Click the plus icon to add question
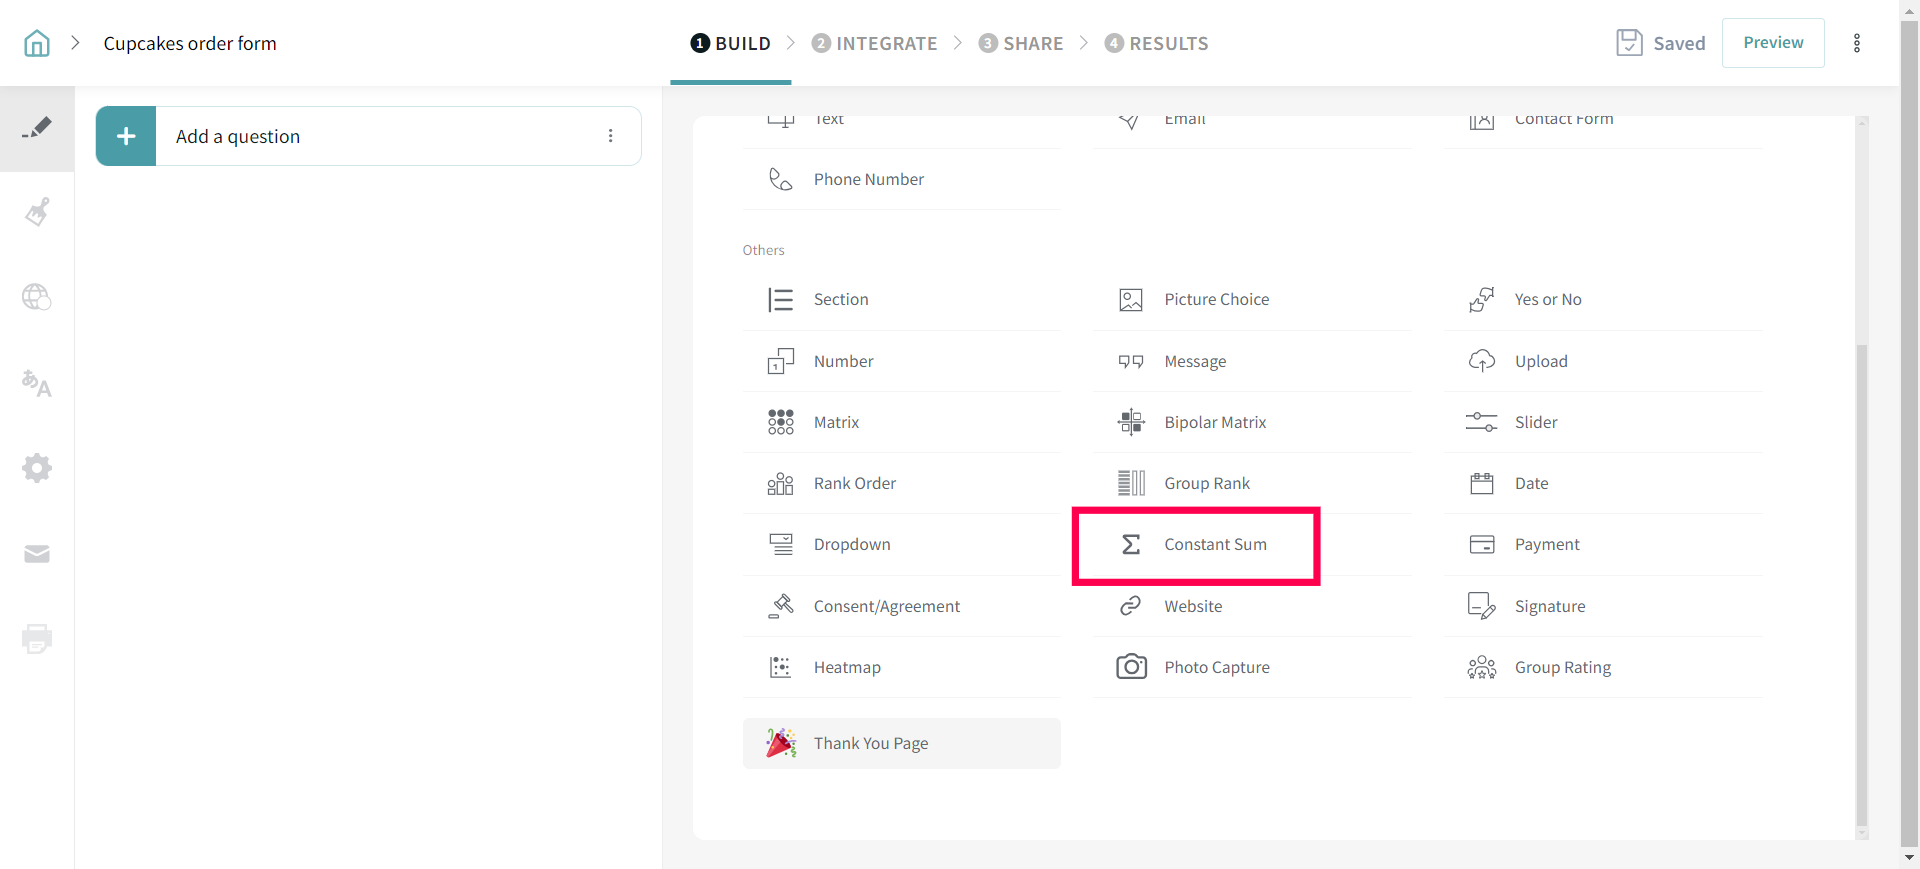This screenshot has height=869, width=1920. coord(126,136)
